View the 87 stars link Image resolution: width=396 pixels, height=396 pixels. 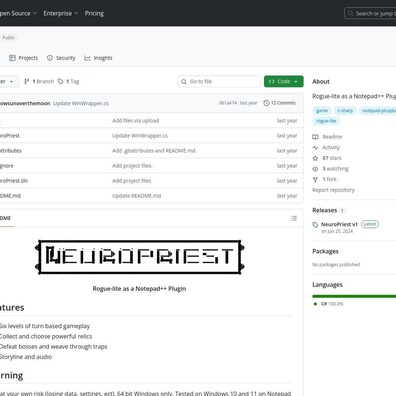coord(332,158)
